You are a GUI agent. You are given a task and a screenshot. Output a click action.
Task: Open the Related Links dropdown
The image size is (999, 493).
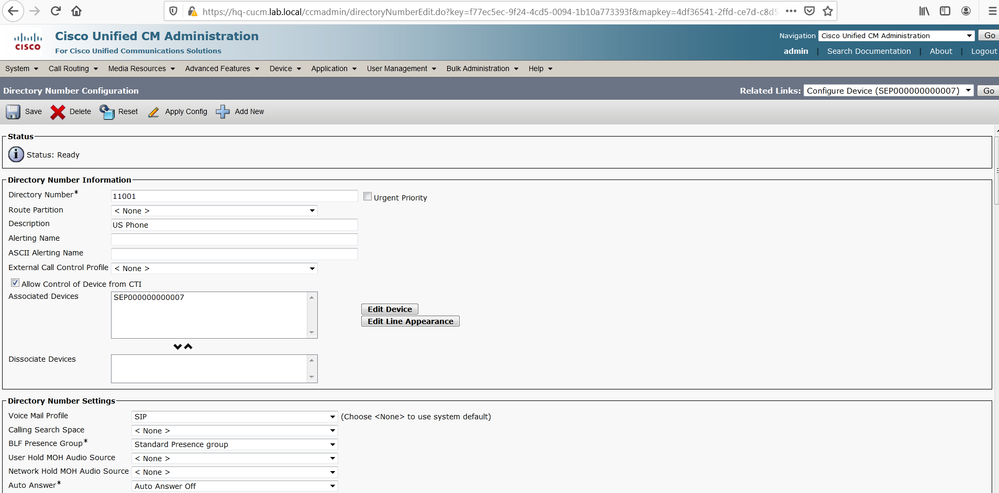[x=889, y=90]
